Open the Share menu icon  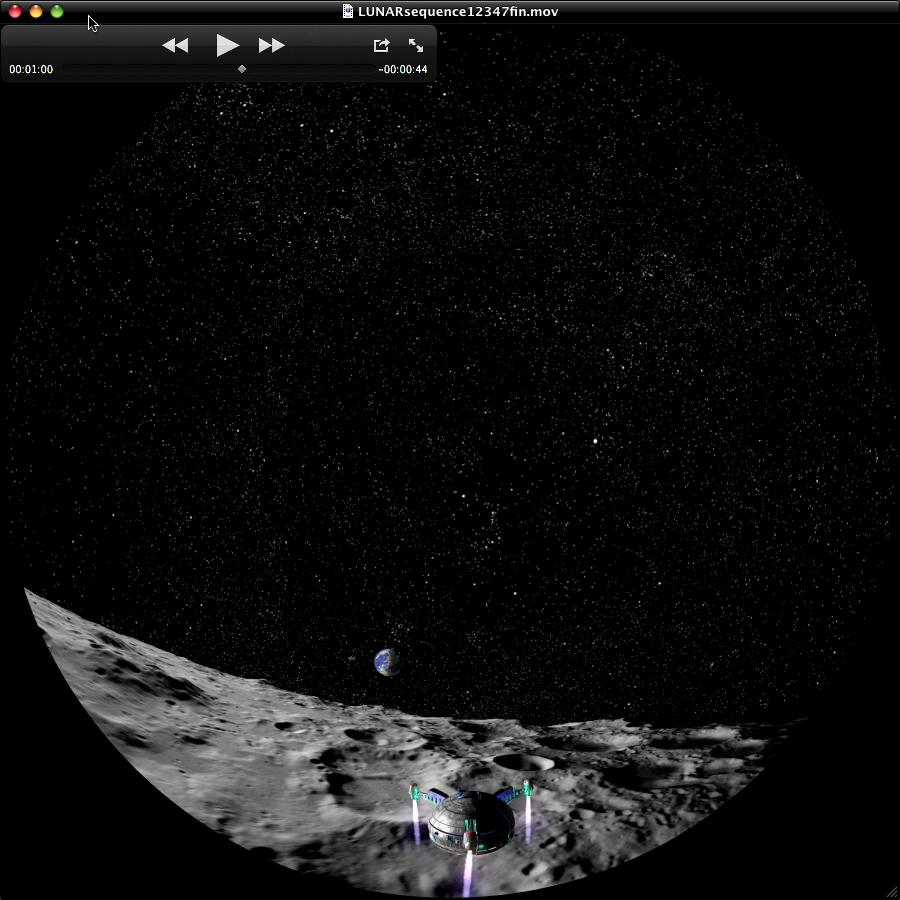381,45
